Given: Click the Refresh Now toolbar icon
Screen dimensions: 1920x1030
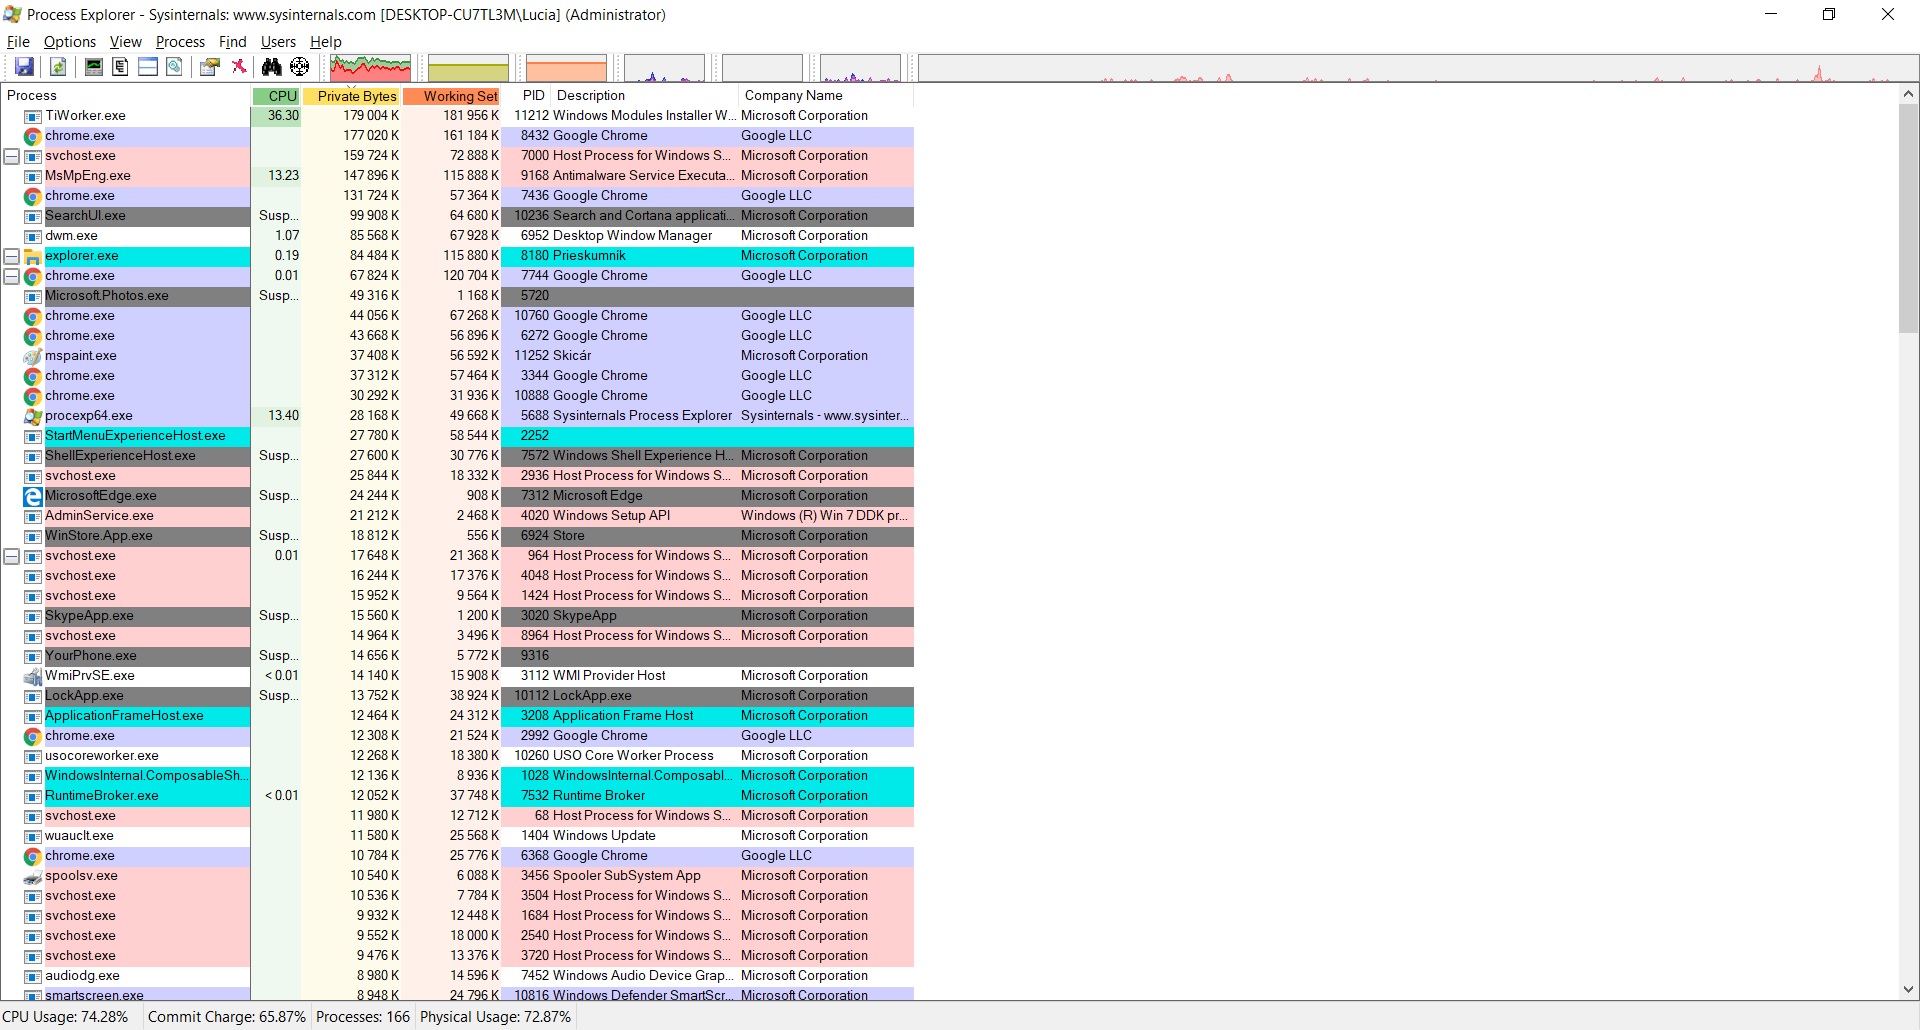Looking at the screenshot, I should click(x=58, y=67).
